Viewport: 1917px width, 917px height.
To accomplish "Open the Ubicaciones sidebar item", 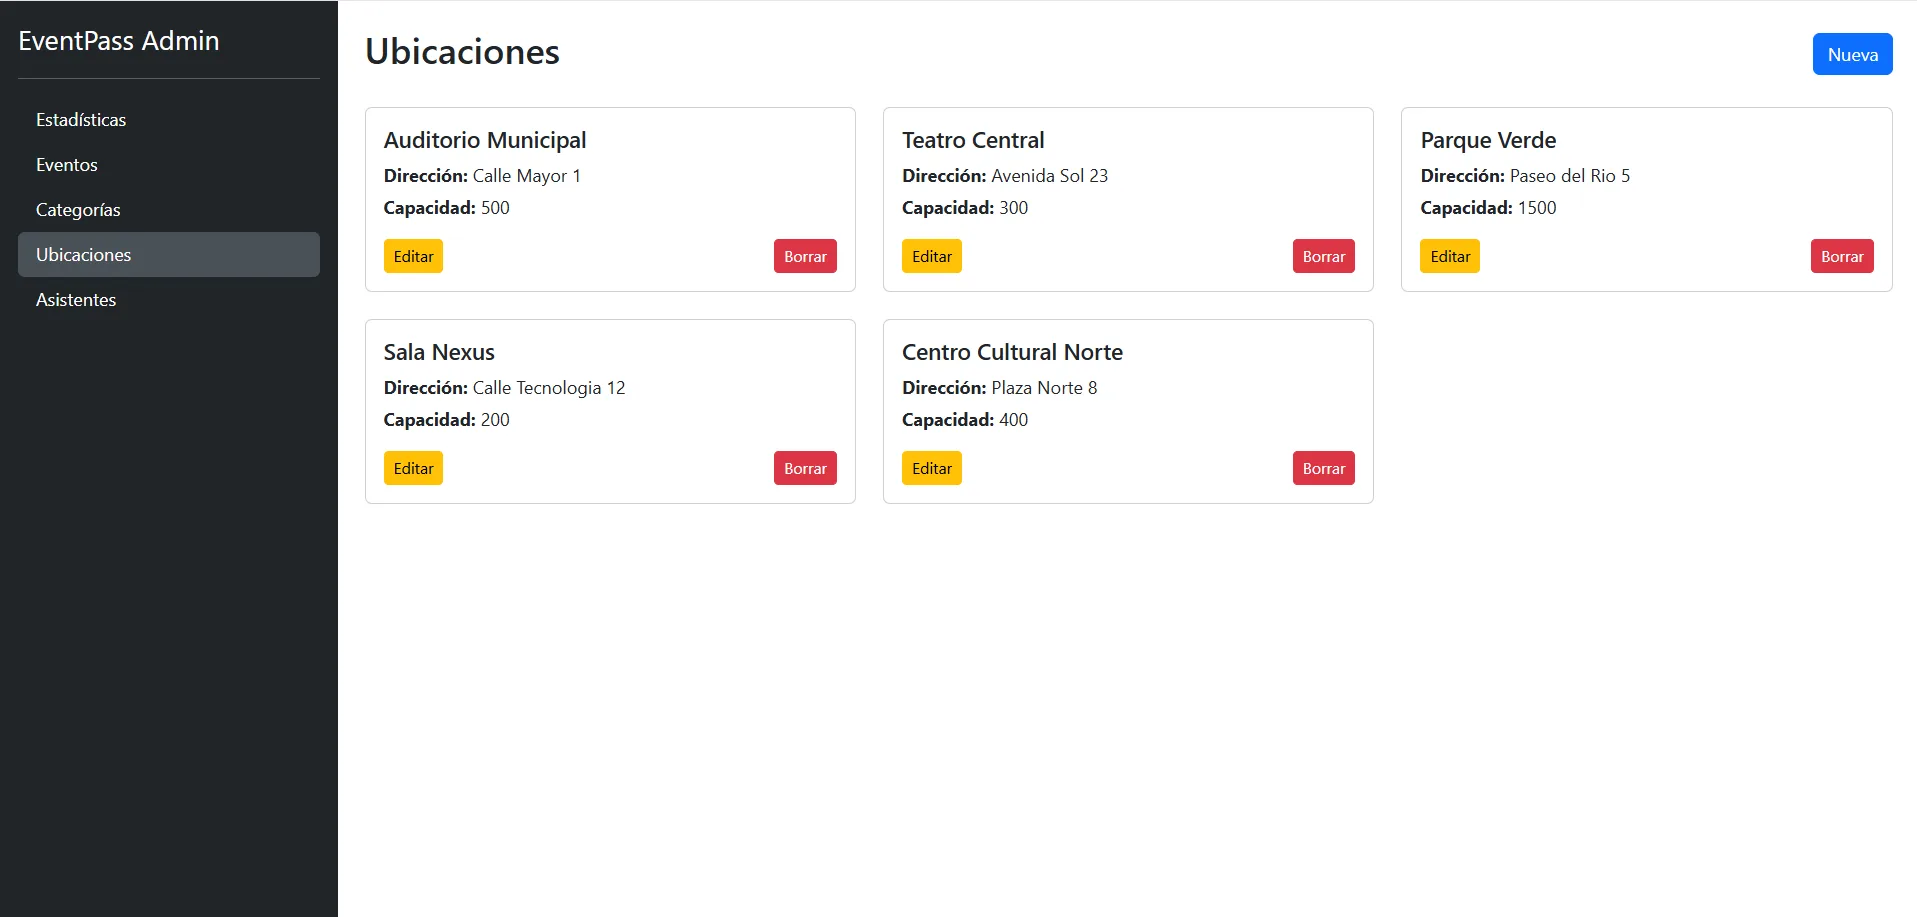I will (x=169, y=255).
